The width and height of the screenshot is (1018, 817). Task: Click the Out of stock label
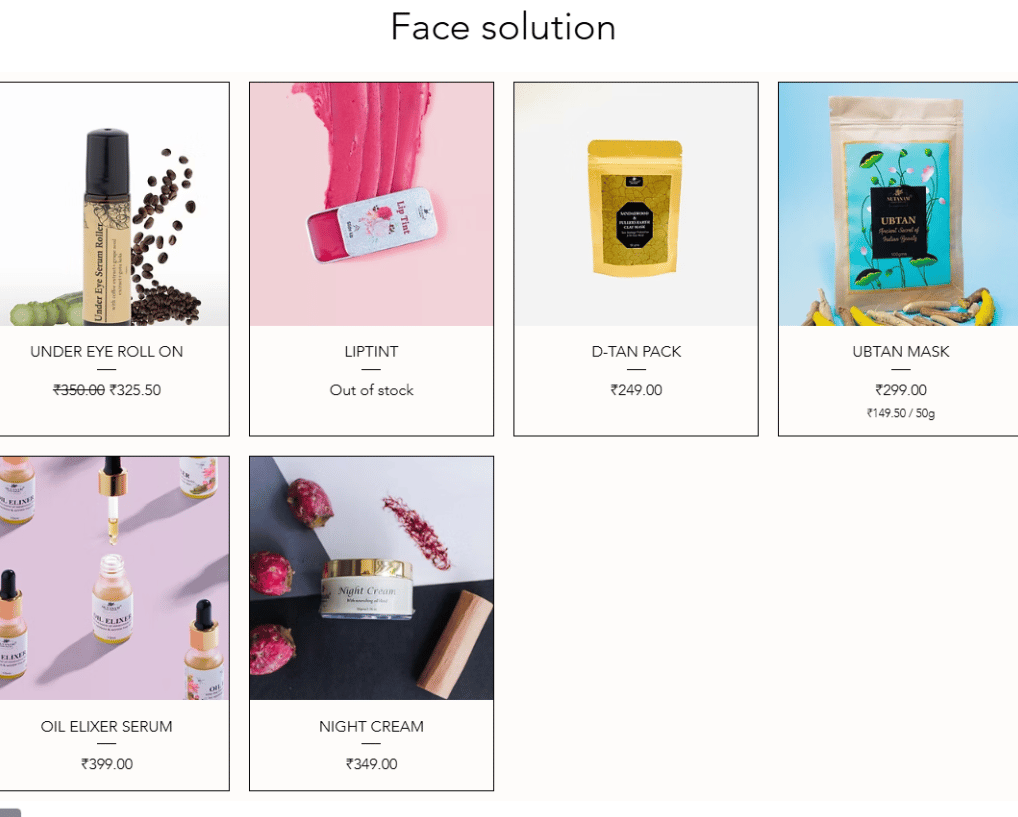[x=371, y=390]
